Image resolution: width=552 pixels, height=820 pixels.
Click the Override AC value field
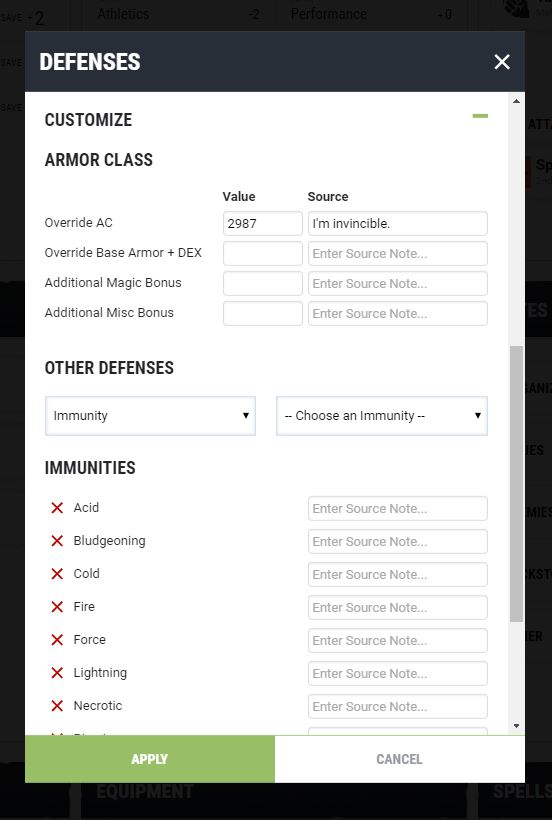[262, 223]
